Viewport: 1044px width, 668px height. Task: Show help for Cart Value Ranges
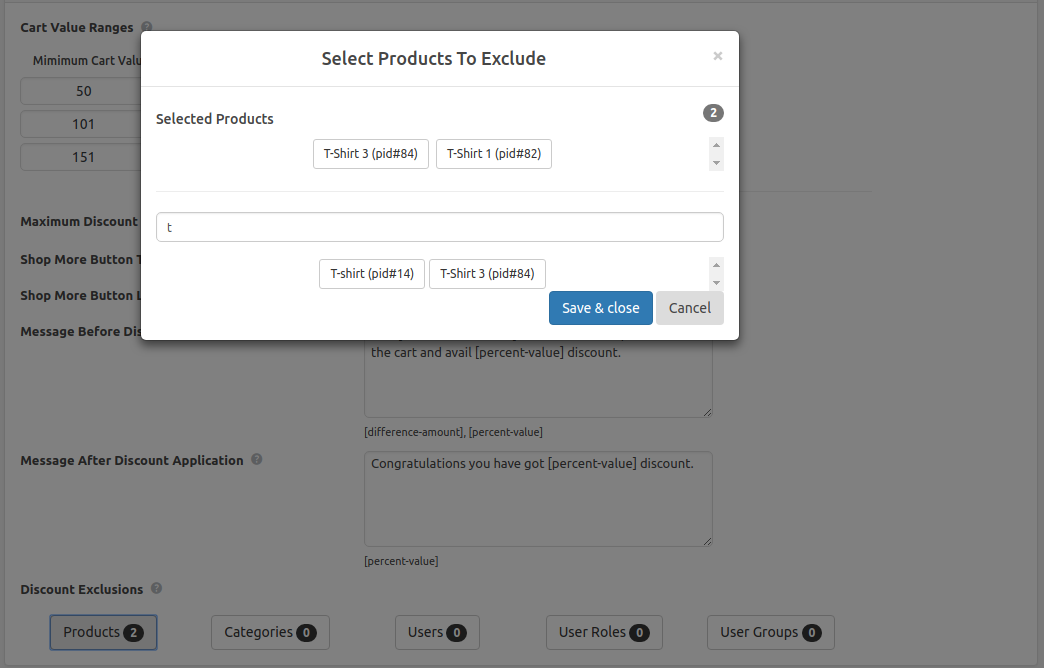[147, 27]
